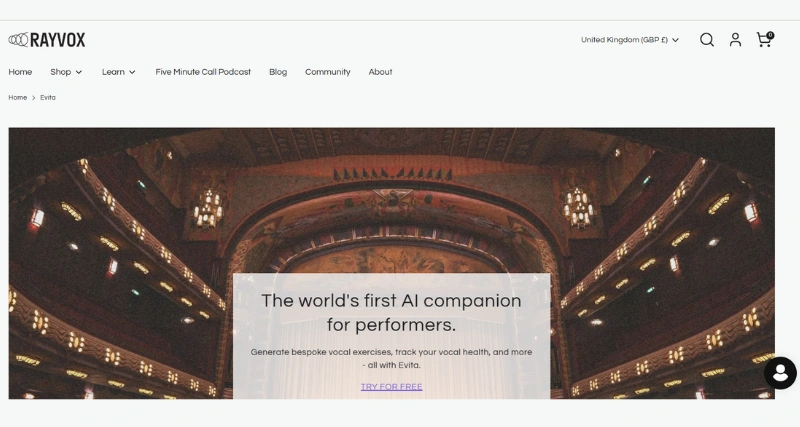
Task: Click the Evita breadcrumb
Action: click(x=48, y=98)
